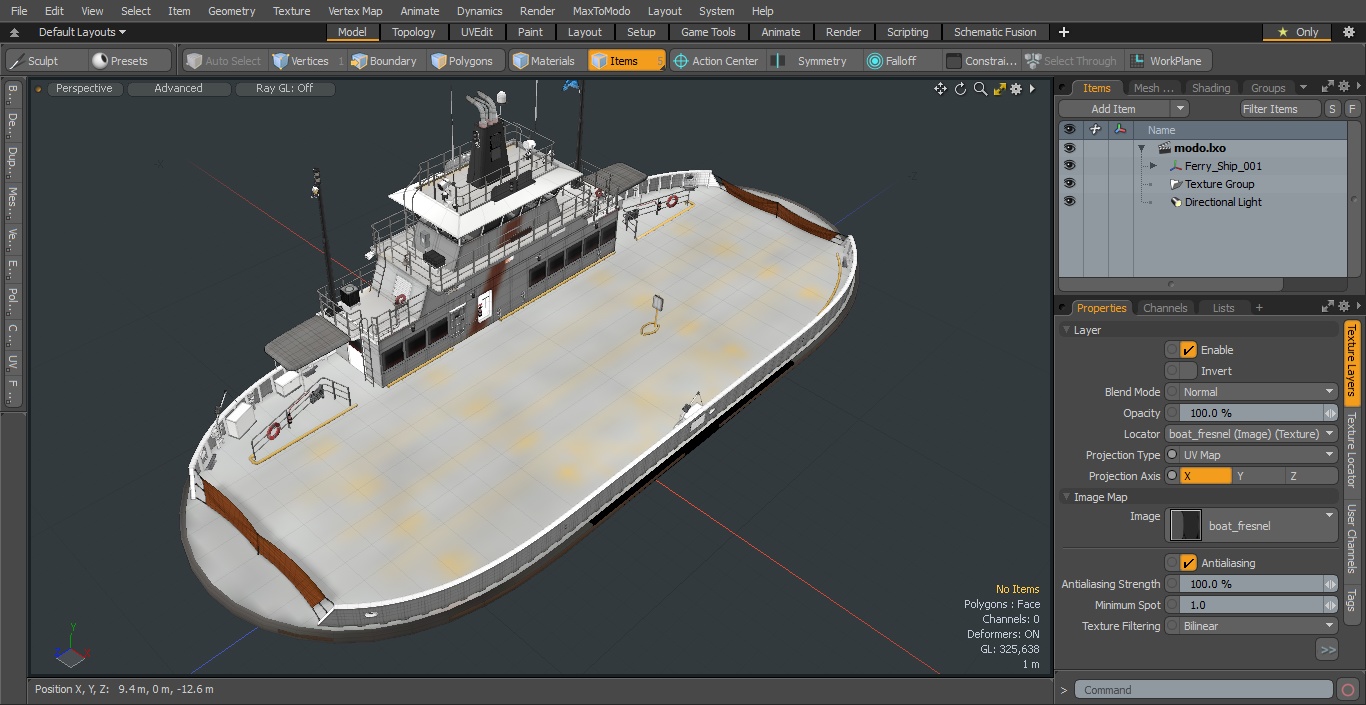This screenshot has height=705, width=1366.
Task: Click the record button next to the Command field
Action: pyautogui.click(x=1348, y=689)
